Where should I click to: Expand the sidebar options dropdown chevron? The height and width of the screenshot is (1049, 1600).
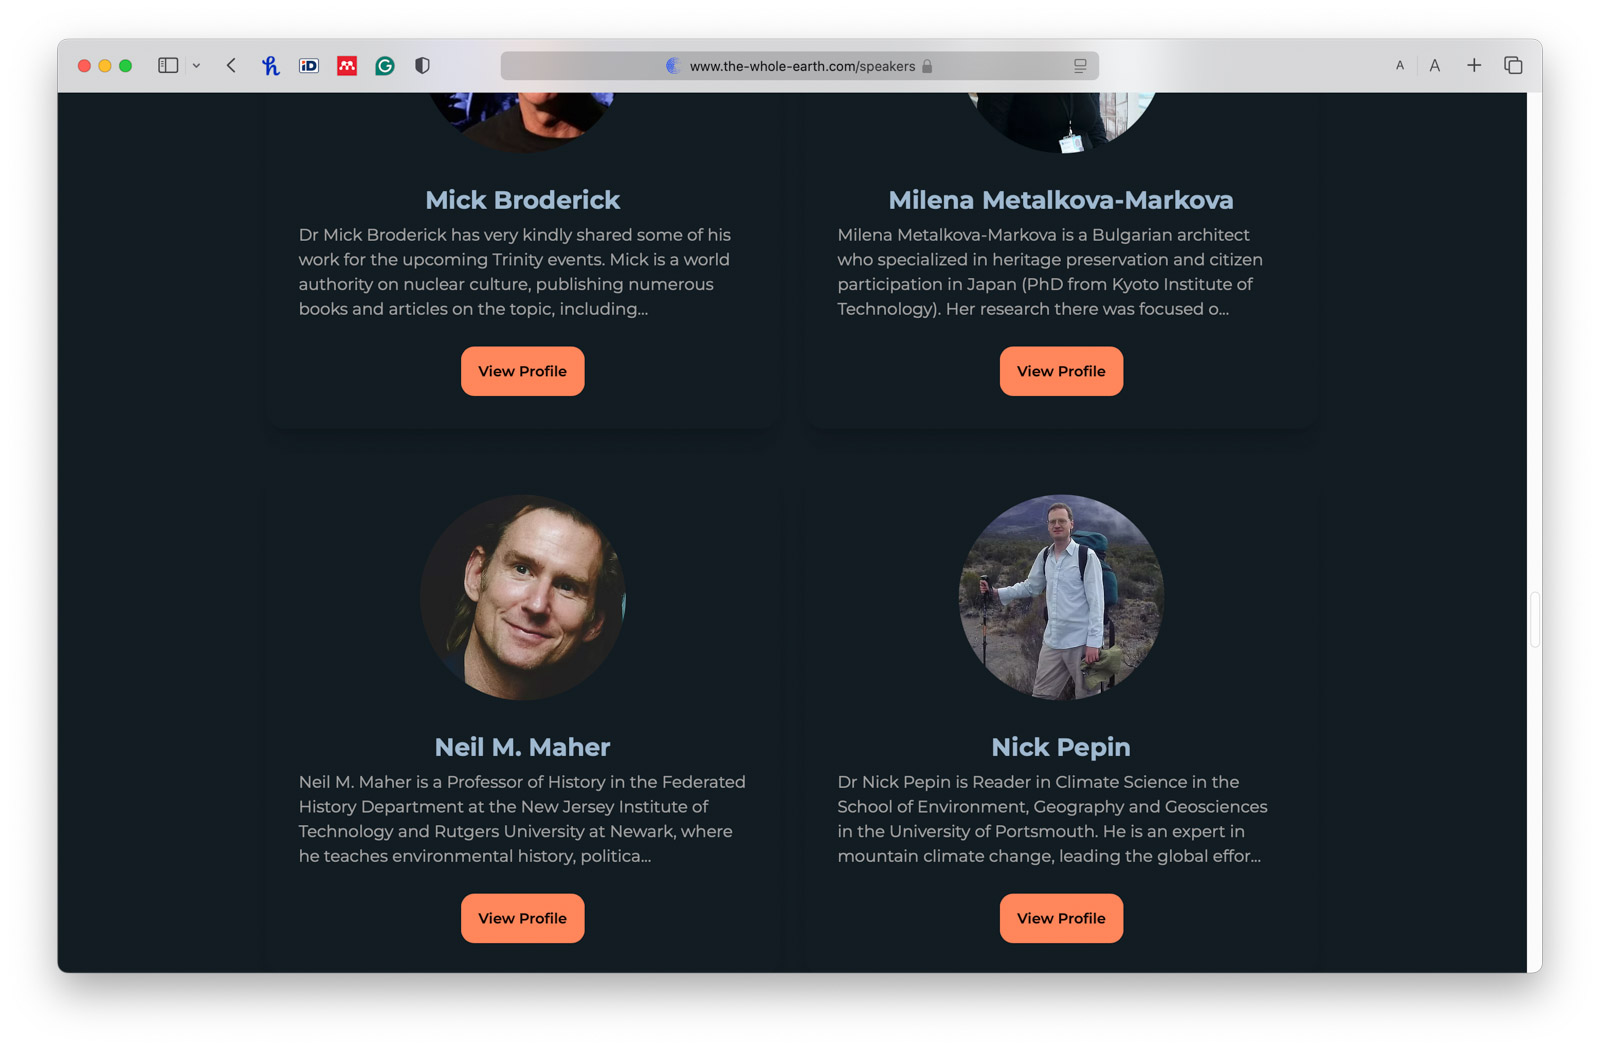click(196, 66)
